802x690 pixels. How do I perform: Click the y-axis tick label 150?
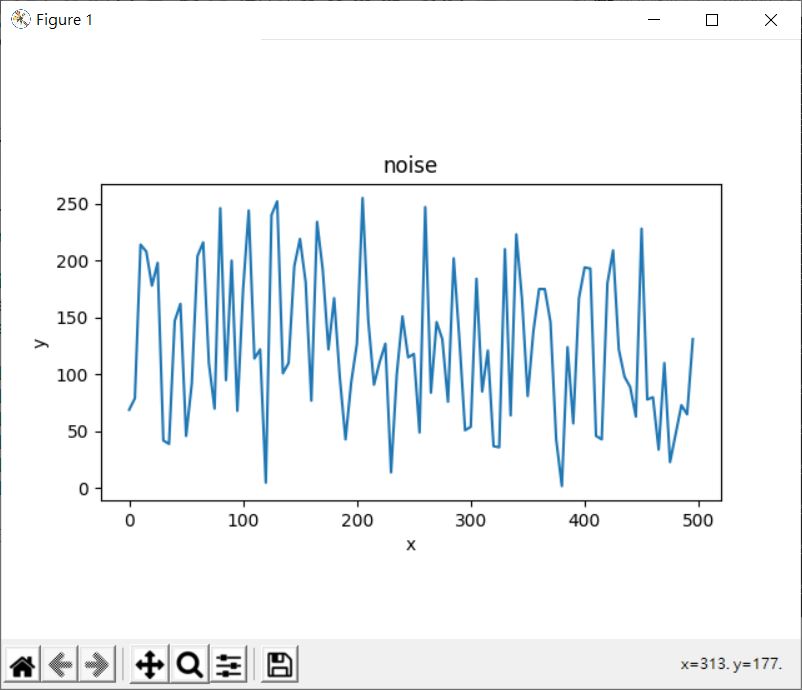[x=73, y=318]
